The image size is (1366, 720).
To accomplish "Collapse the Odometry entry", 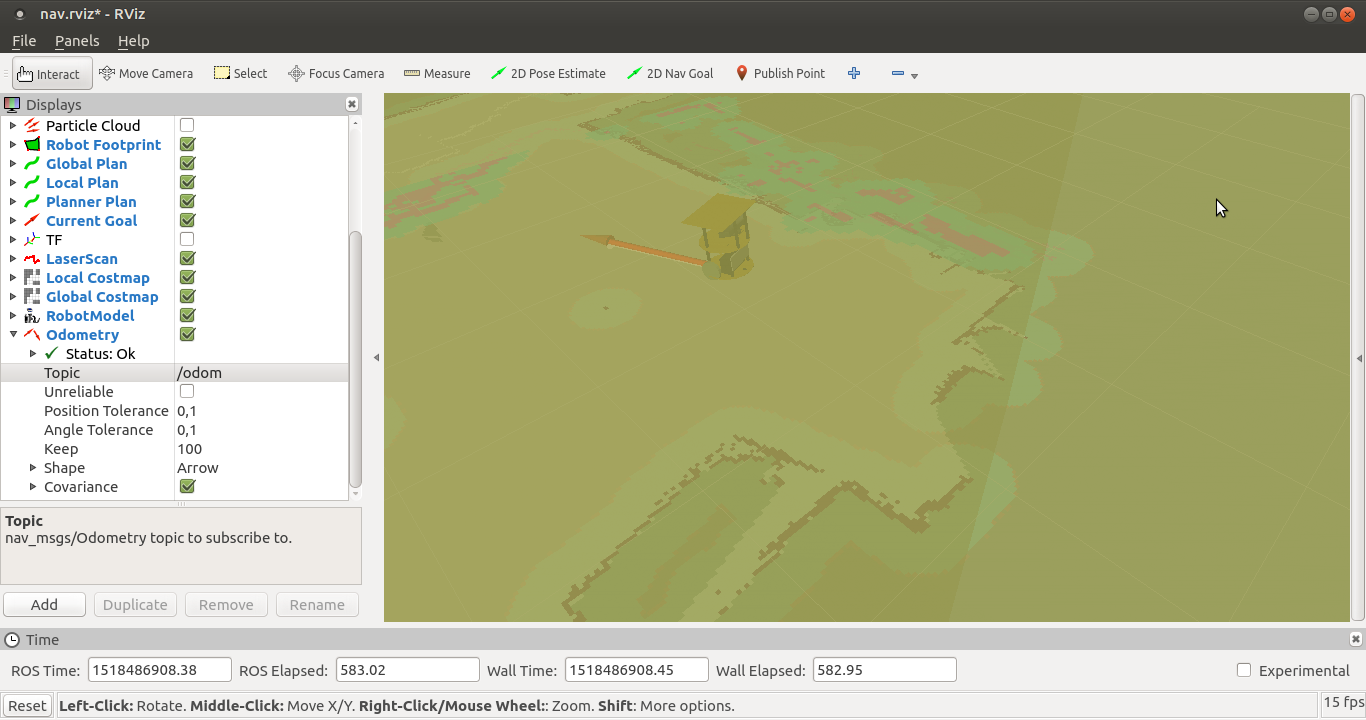I will click(13, 334).
